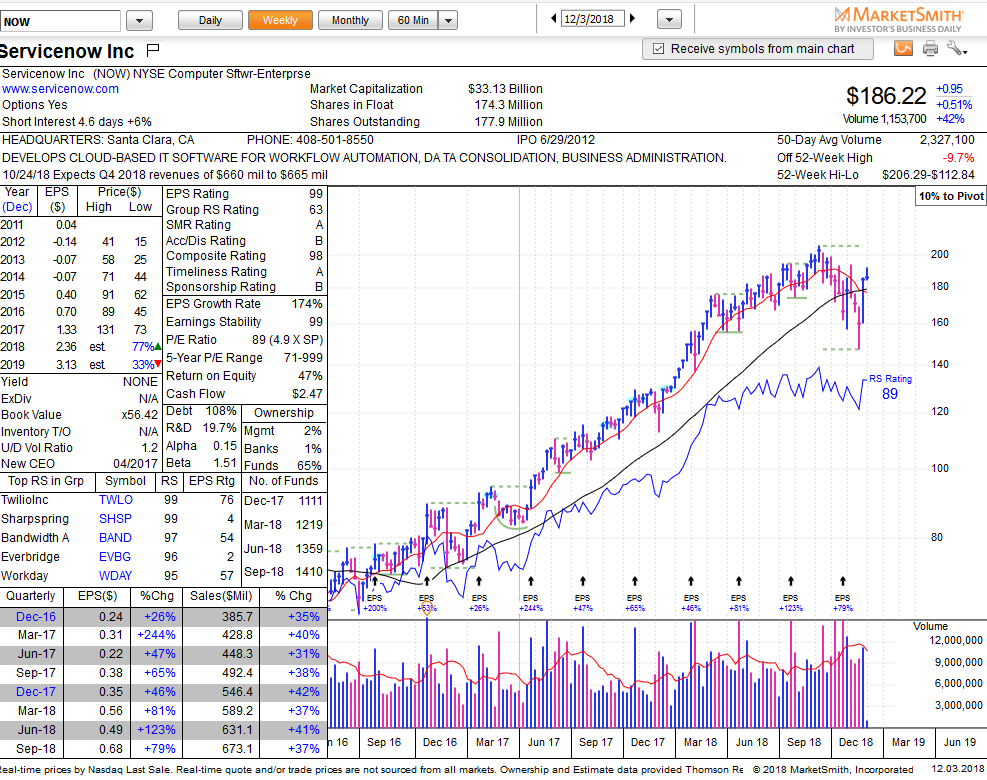987x780 pixels.
Task: Click the symbol input field containing NOW
Action: coord(60,21)
